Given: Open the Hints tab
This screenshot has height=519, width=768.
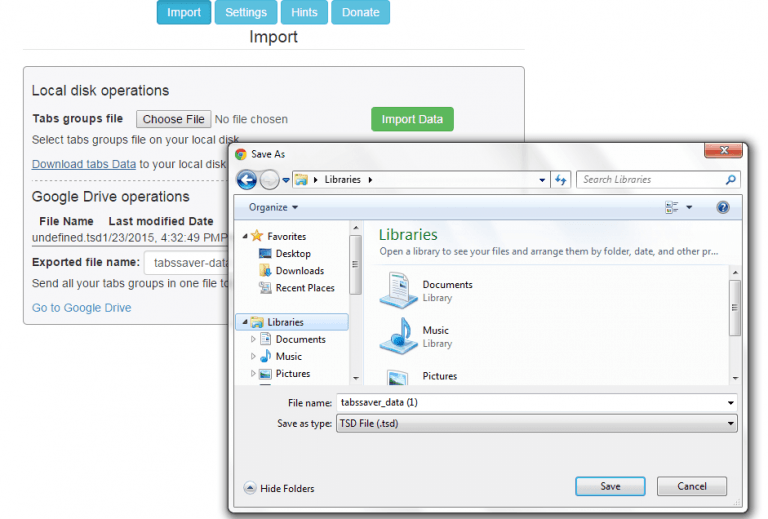Looking at the screenshot, I should (x=304, y=12).
